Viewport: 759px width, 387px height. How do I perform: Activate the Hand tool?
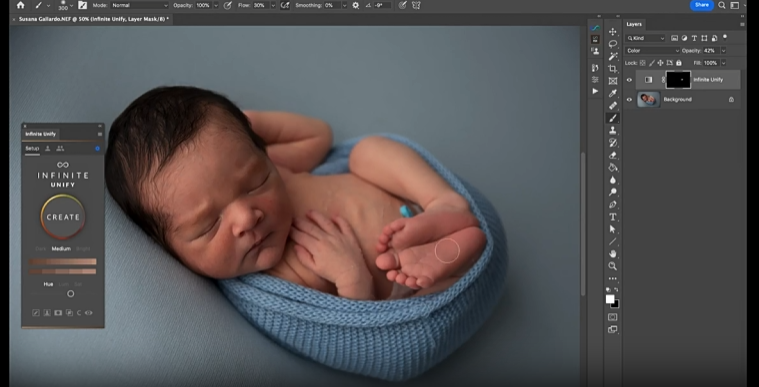click(613, 253)
